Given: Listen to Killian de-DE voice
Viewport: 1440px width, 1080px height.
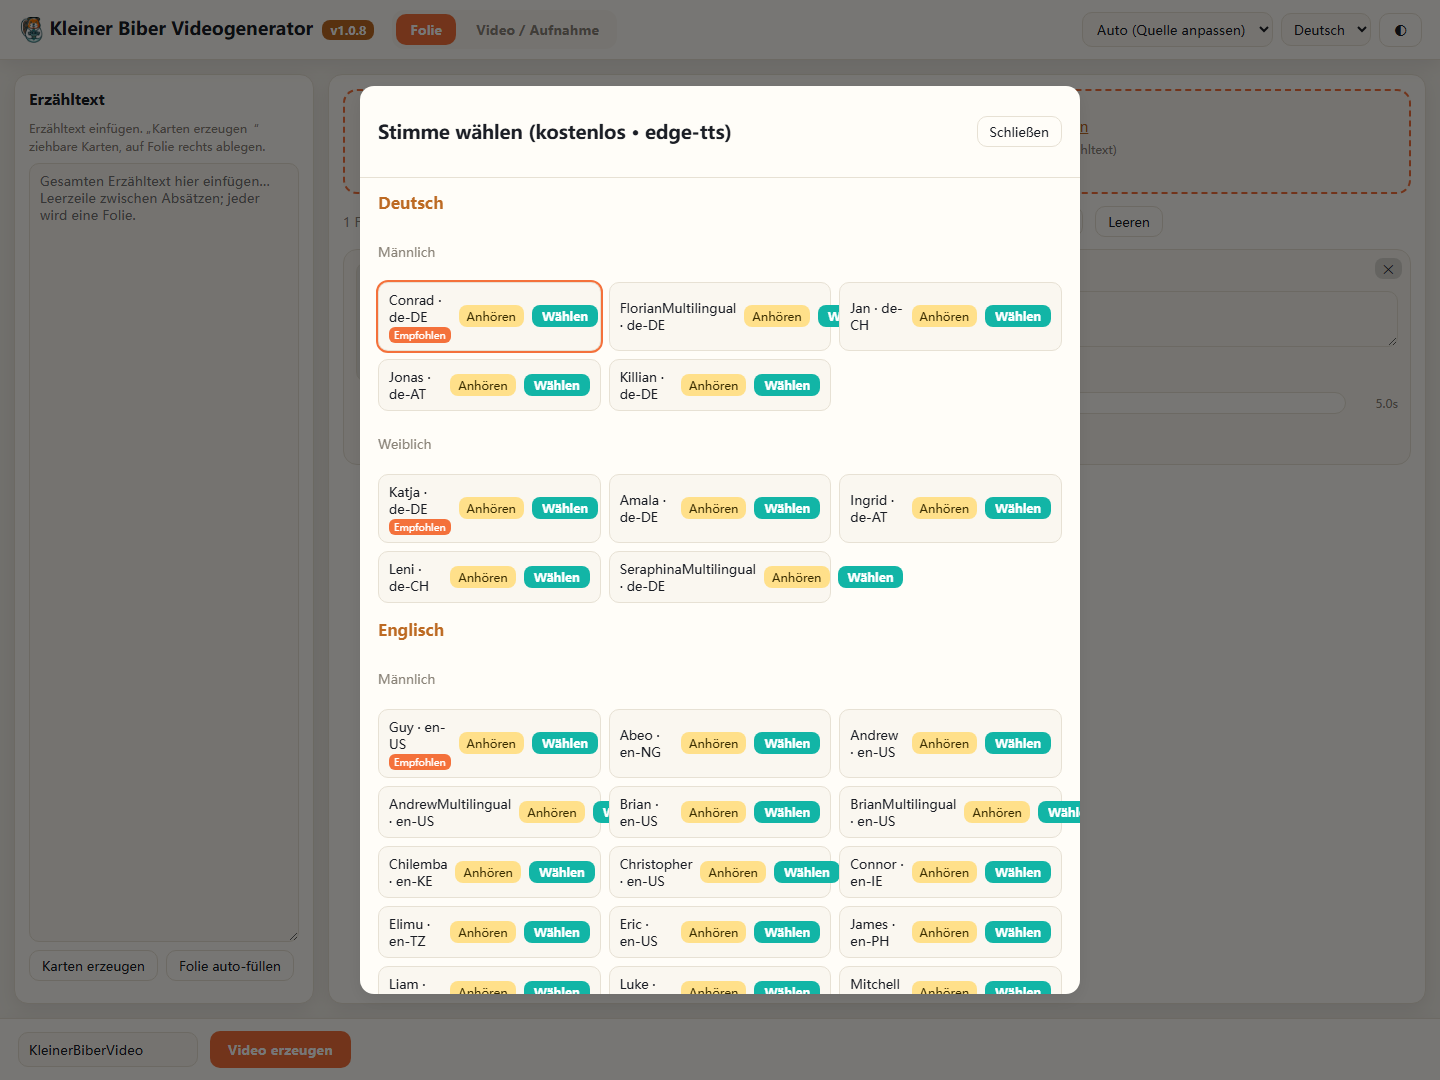Looking at the screenshot, I should pyautogui.click(x=713, y=386).
